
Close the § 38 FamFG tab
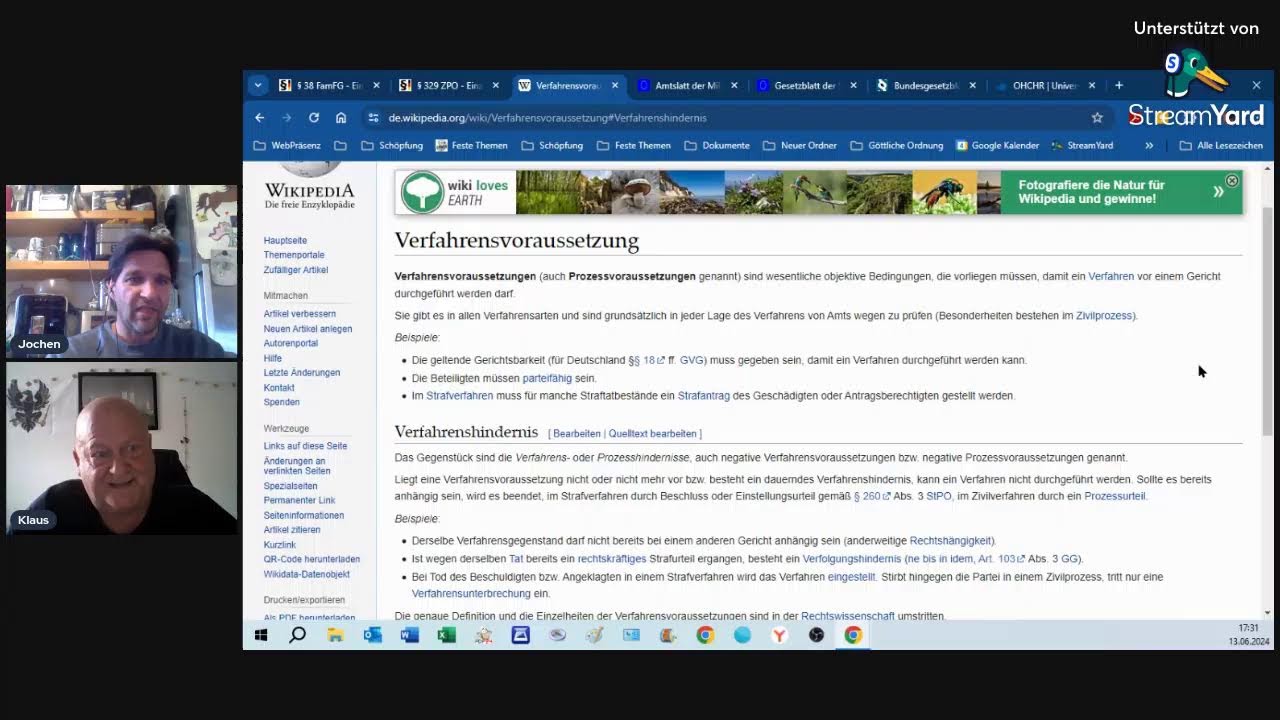tap(376, 86)
